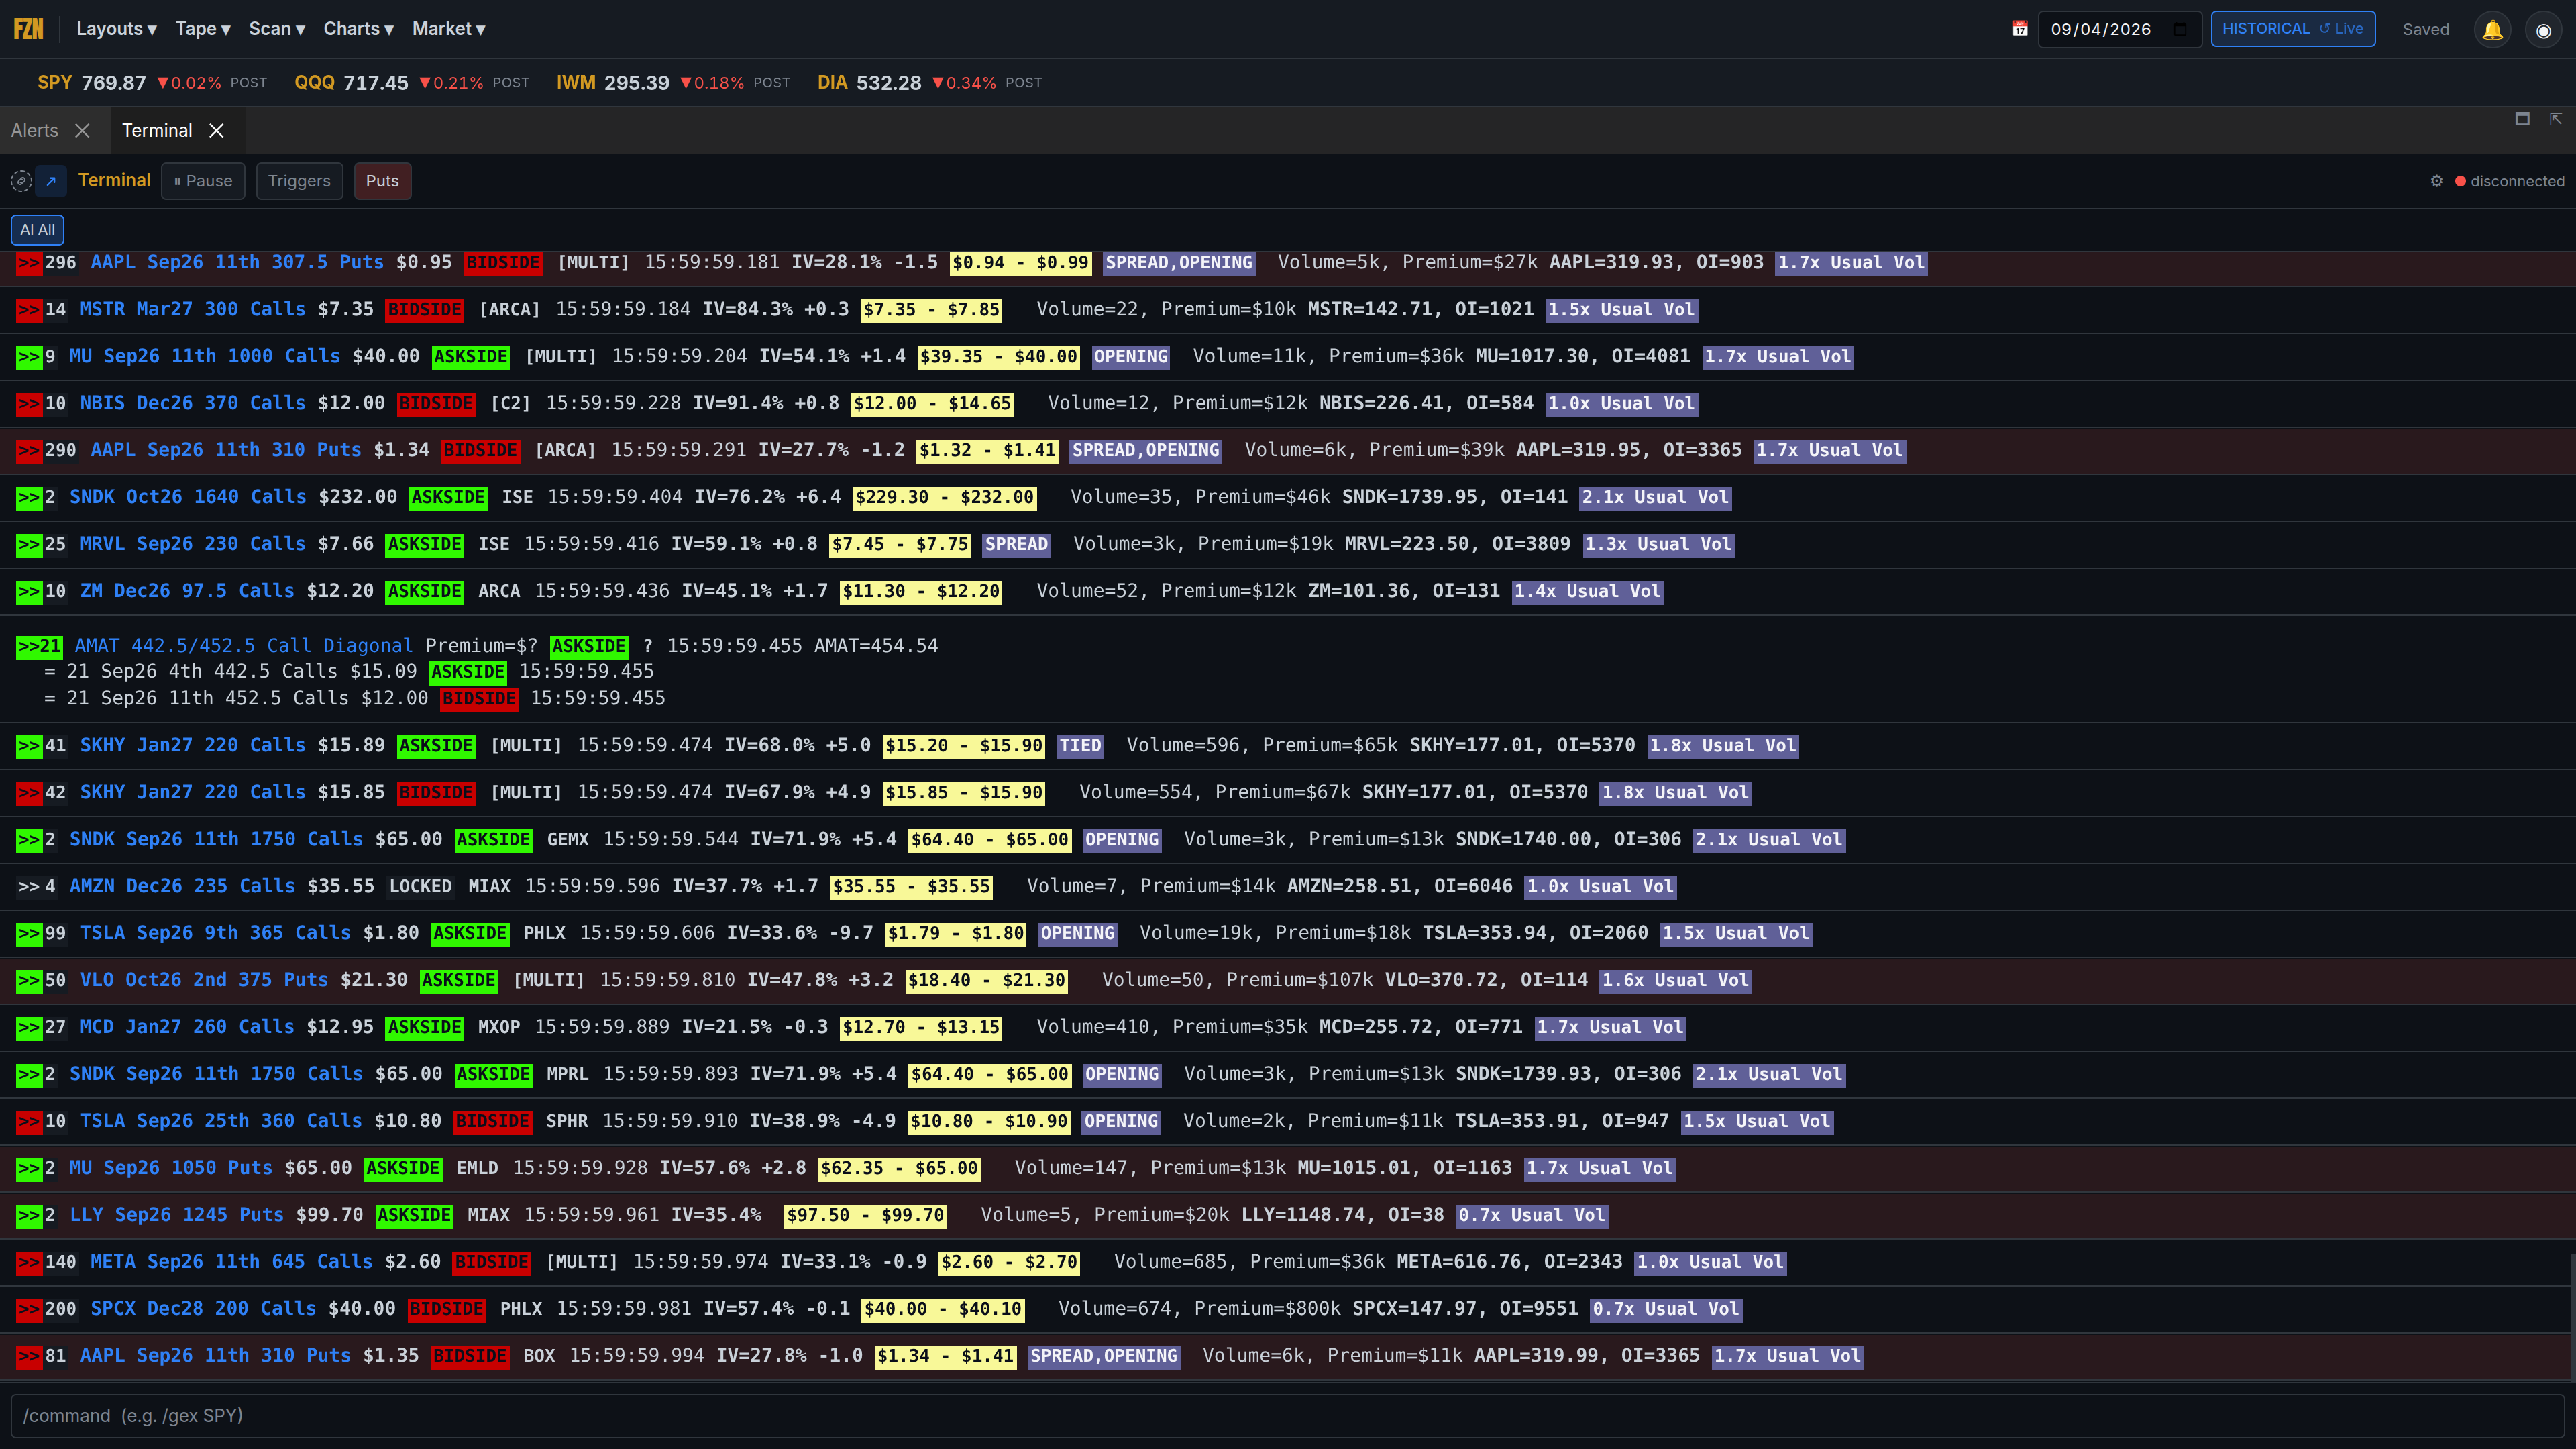The height and width of the screenshot is (1449, 2576).
Task: Click the SPY ticker quote
Action: [x=152, y=83]
